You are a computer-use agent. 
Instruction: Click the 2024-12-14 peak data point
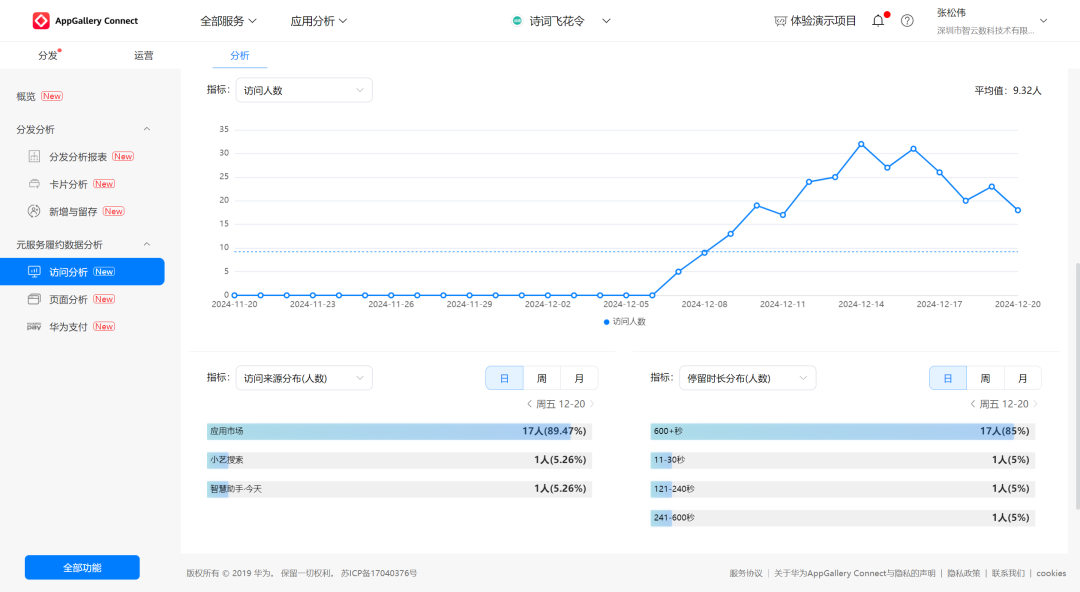861,144
